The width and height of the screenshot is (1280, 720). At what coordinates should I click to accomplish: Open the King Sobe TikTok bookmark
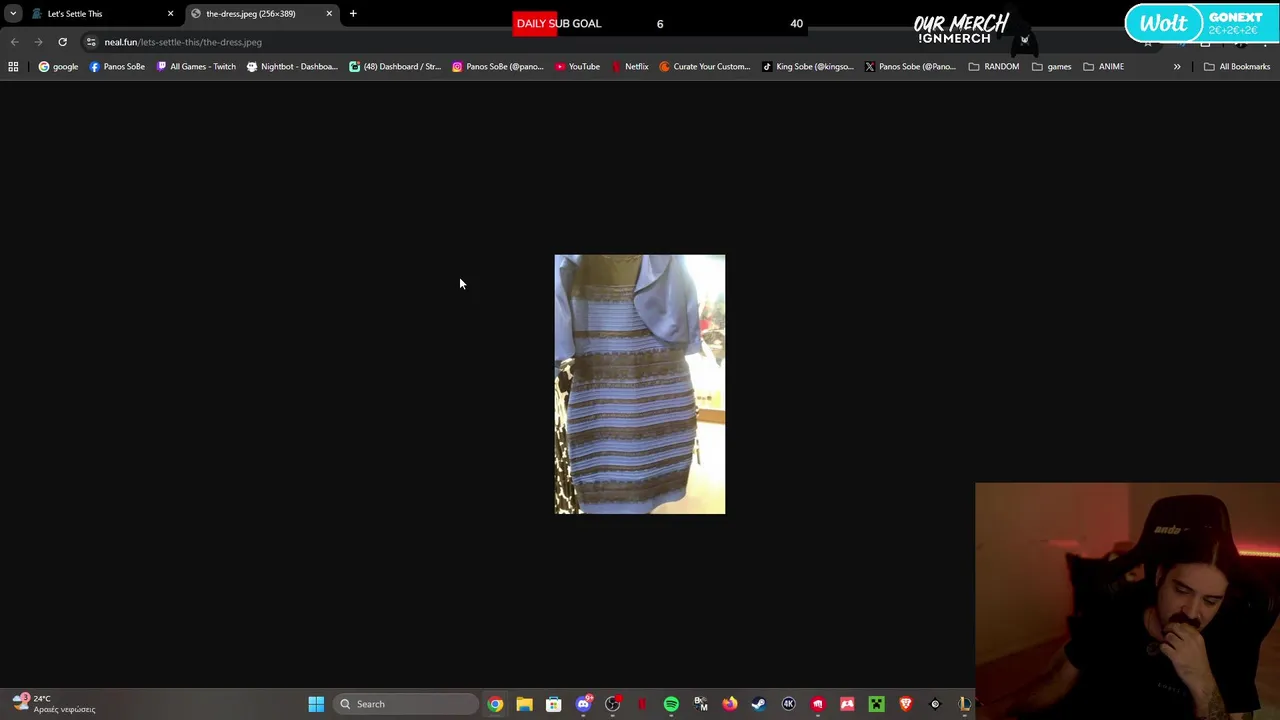[807, 66]
